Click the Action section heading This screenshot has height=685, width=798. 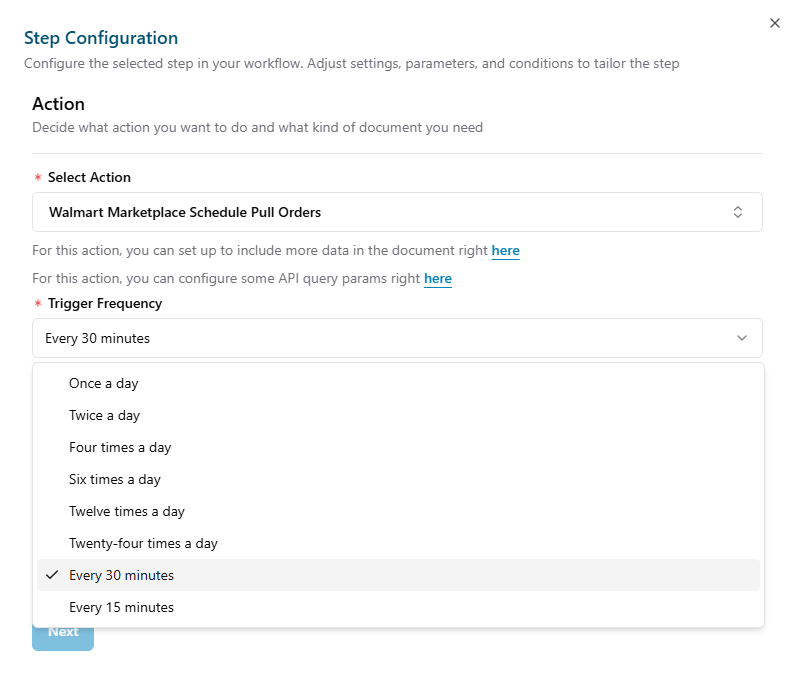[x=59, y=104]
